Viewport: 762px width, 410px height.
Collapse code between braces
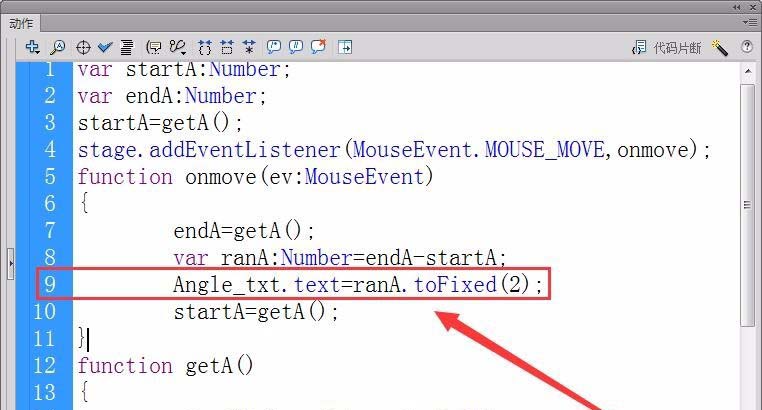pyautogui.click(x=205, y=47)
